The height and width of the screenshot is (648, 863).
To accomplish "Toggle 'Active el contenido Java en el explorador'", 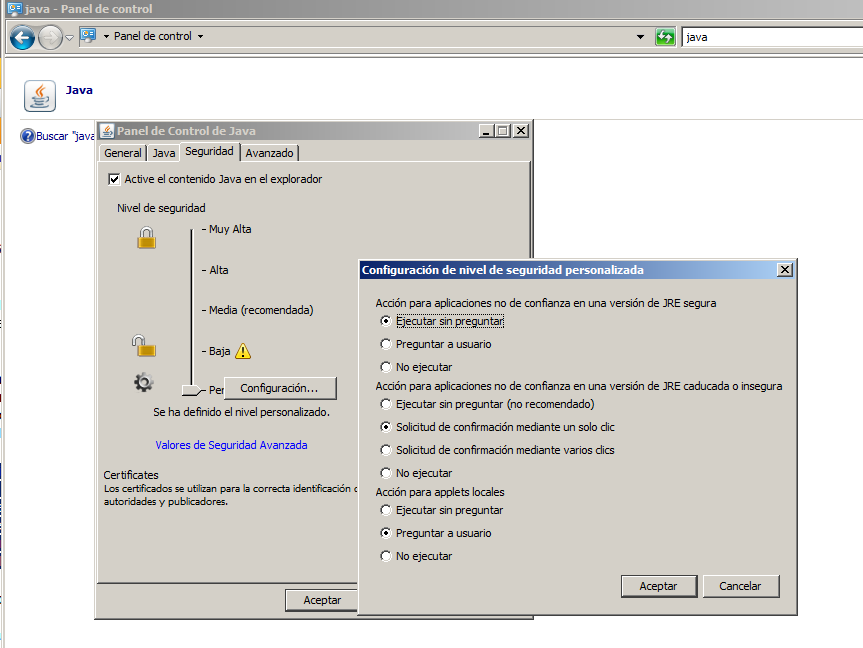I will click(x=114, y=179).
